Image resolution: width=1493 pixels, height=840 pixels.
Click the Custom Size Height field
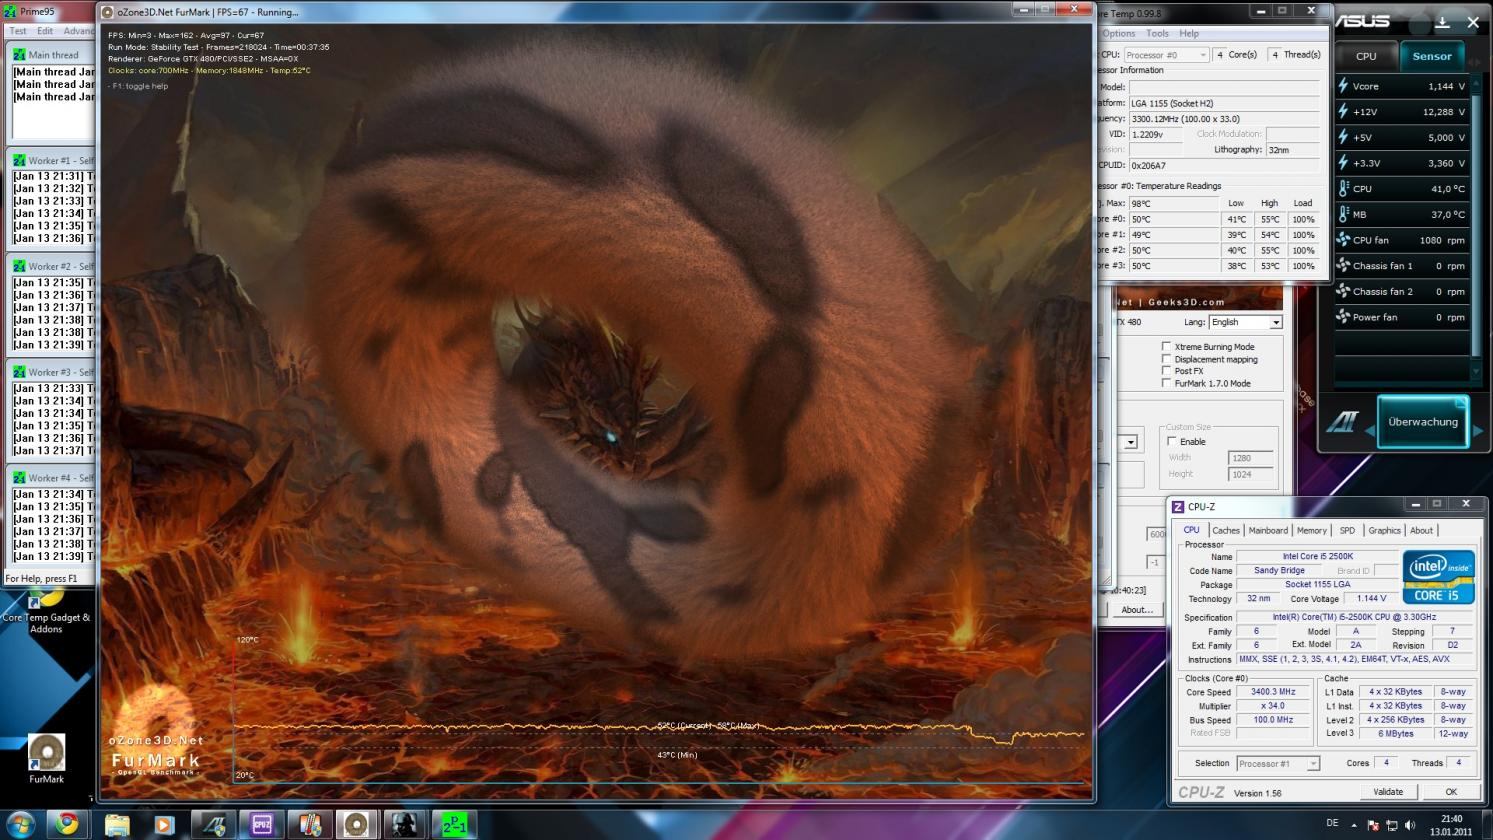coord(1250,474)
